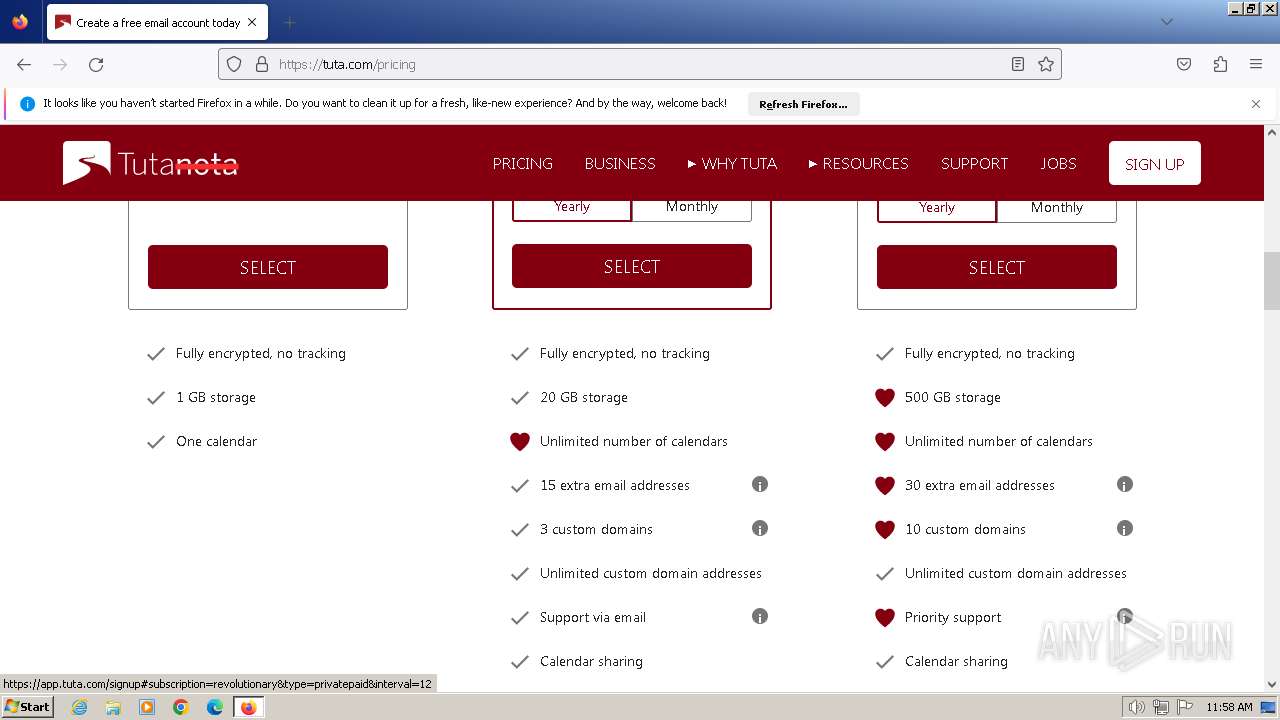1280x720 pixels.
Task: Click the page vertical scrollbar thumb
Action: point(1272,282)
